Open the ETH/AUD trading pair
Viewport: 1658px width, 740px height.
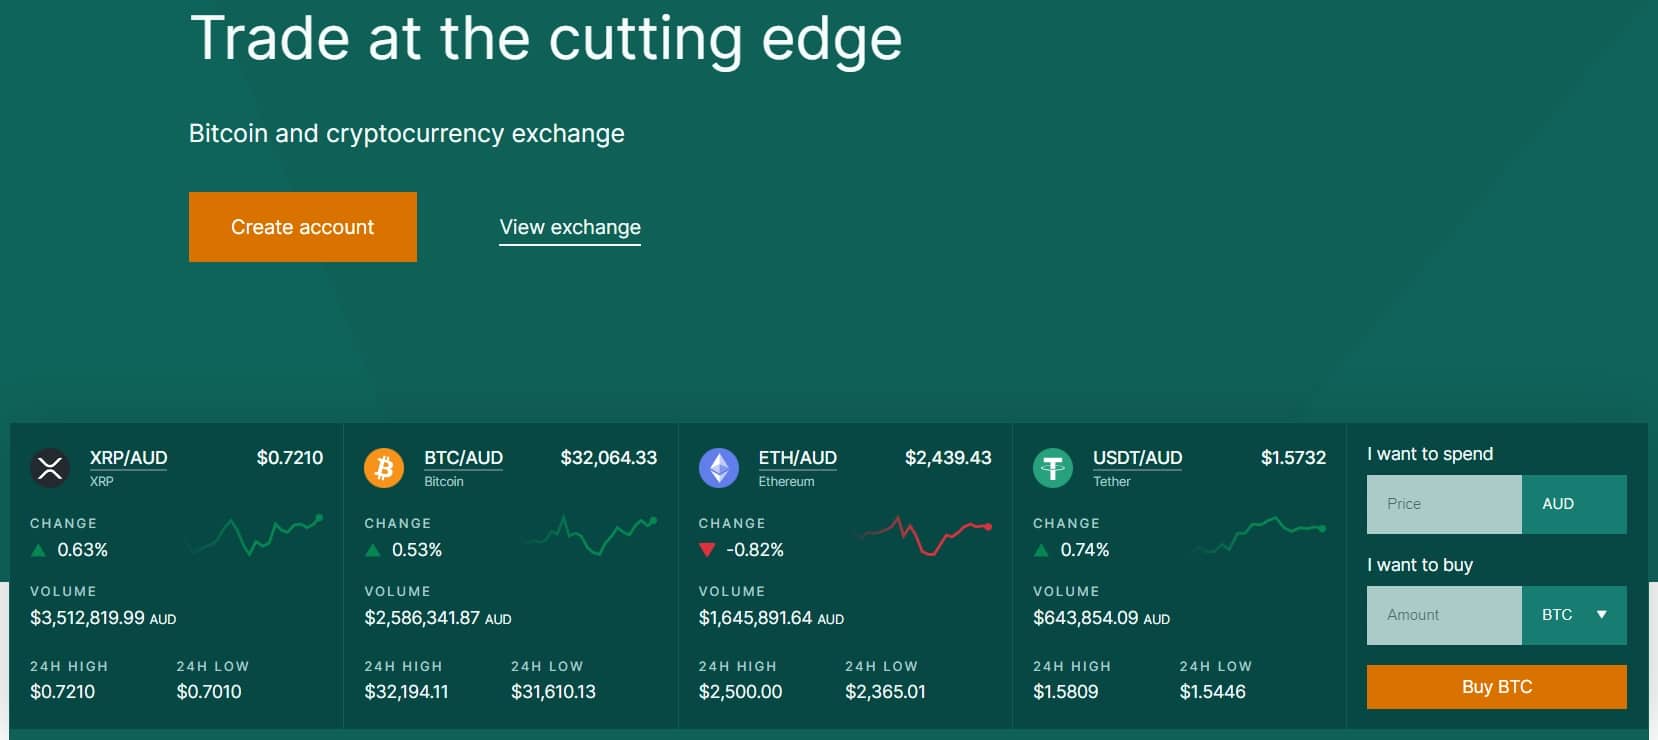(x=798, y=457)
